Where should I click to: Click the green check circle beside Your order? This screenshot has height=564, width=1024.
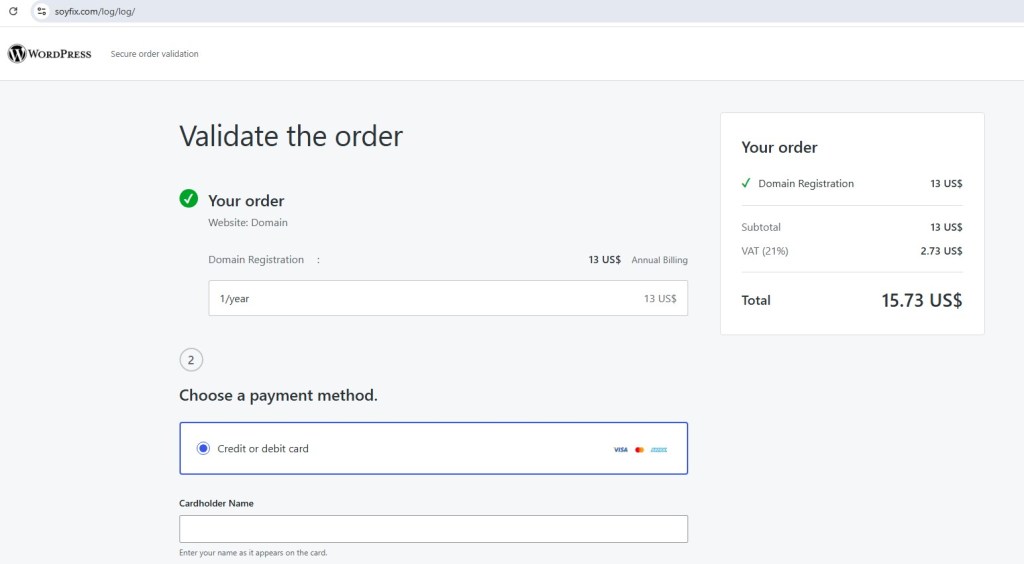[189, 199]
